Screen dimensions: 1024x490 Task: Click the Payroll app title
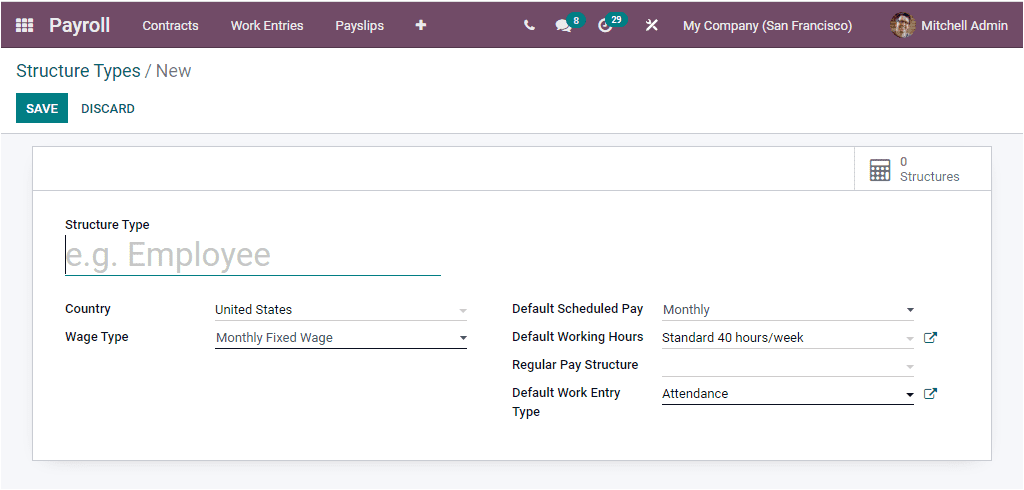80,25
